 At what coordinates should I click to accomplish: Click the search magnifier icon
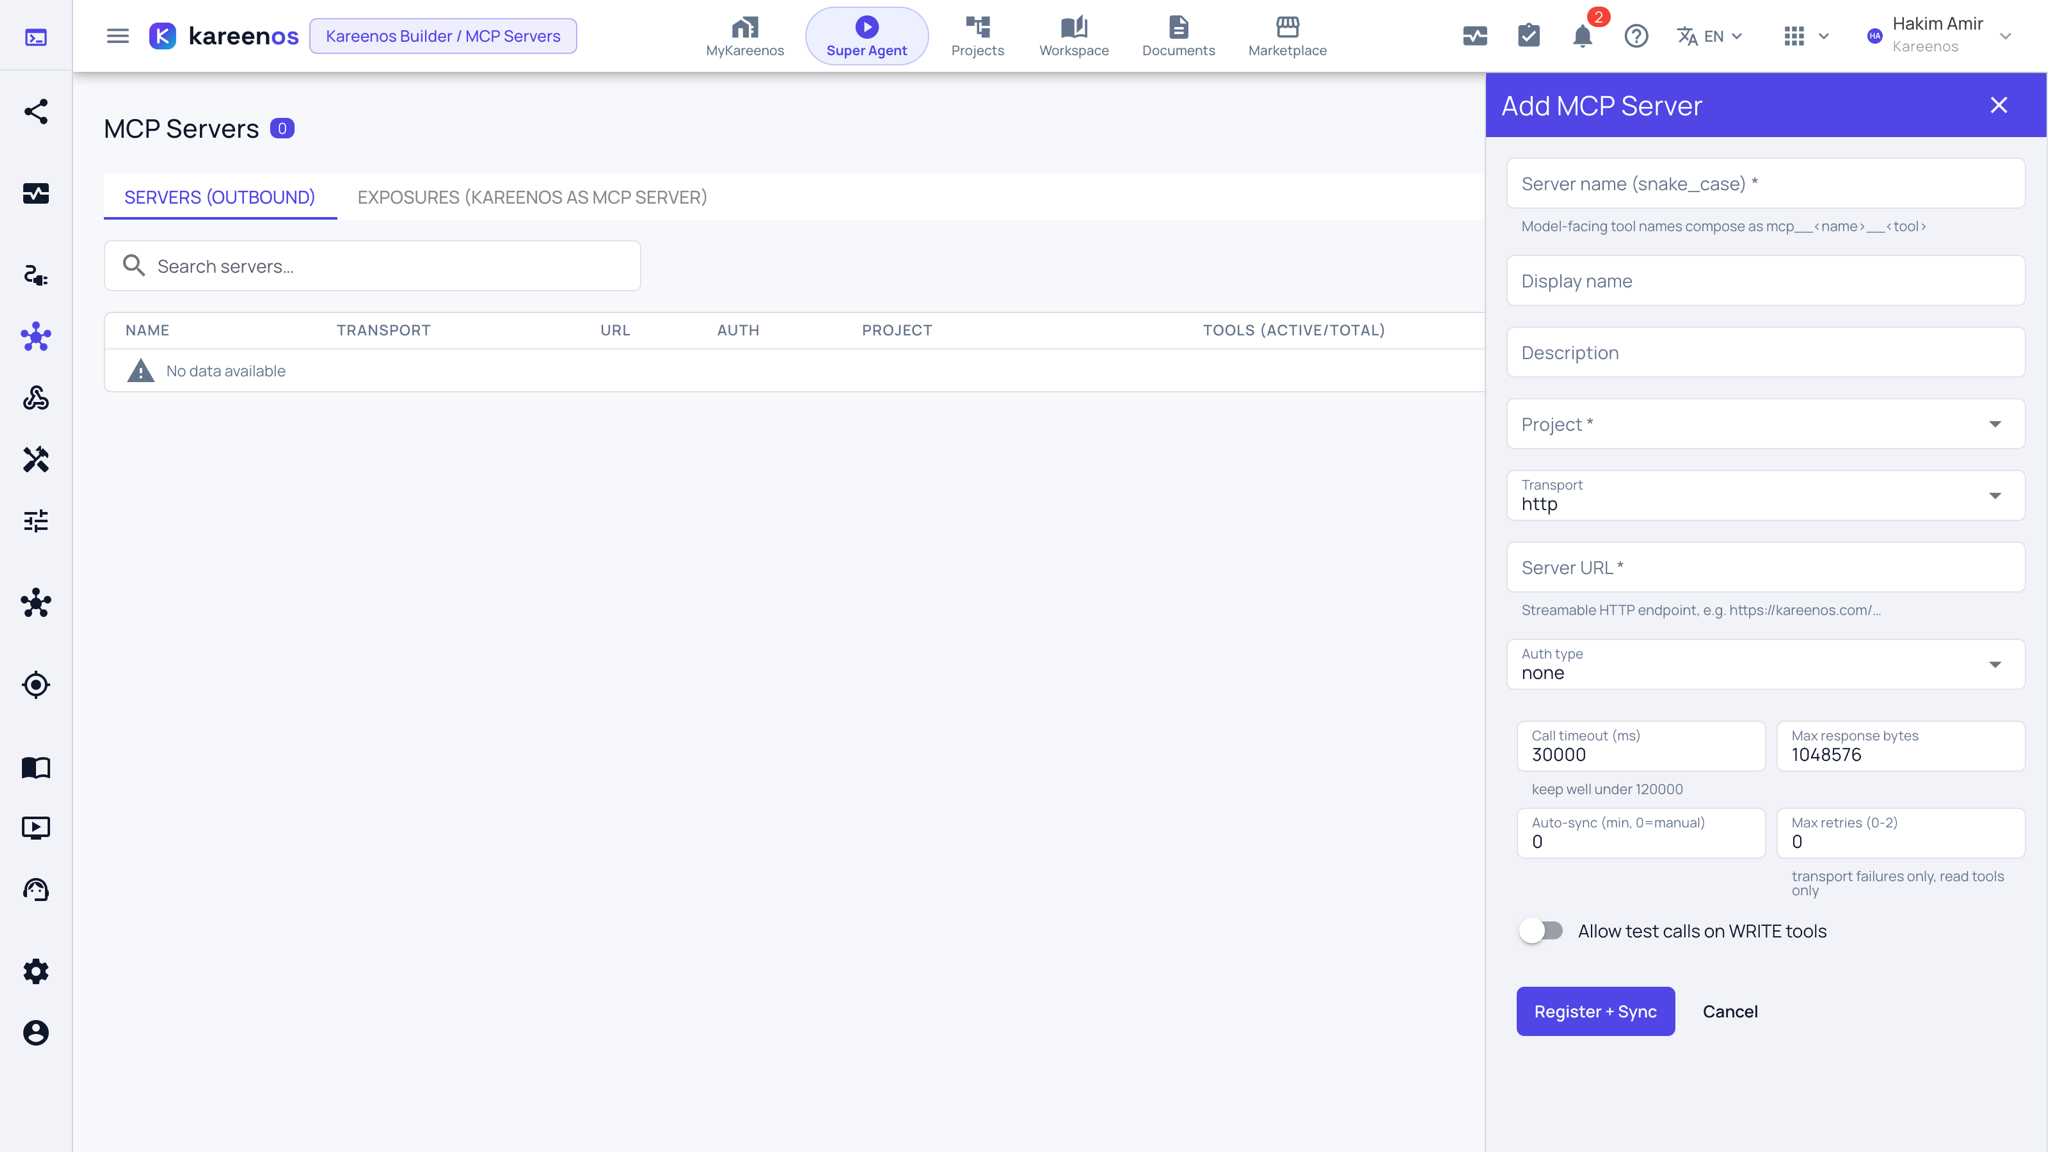point(134,265)
